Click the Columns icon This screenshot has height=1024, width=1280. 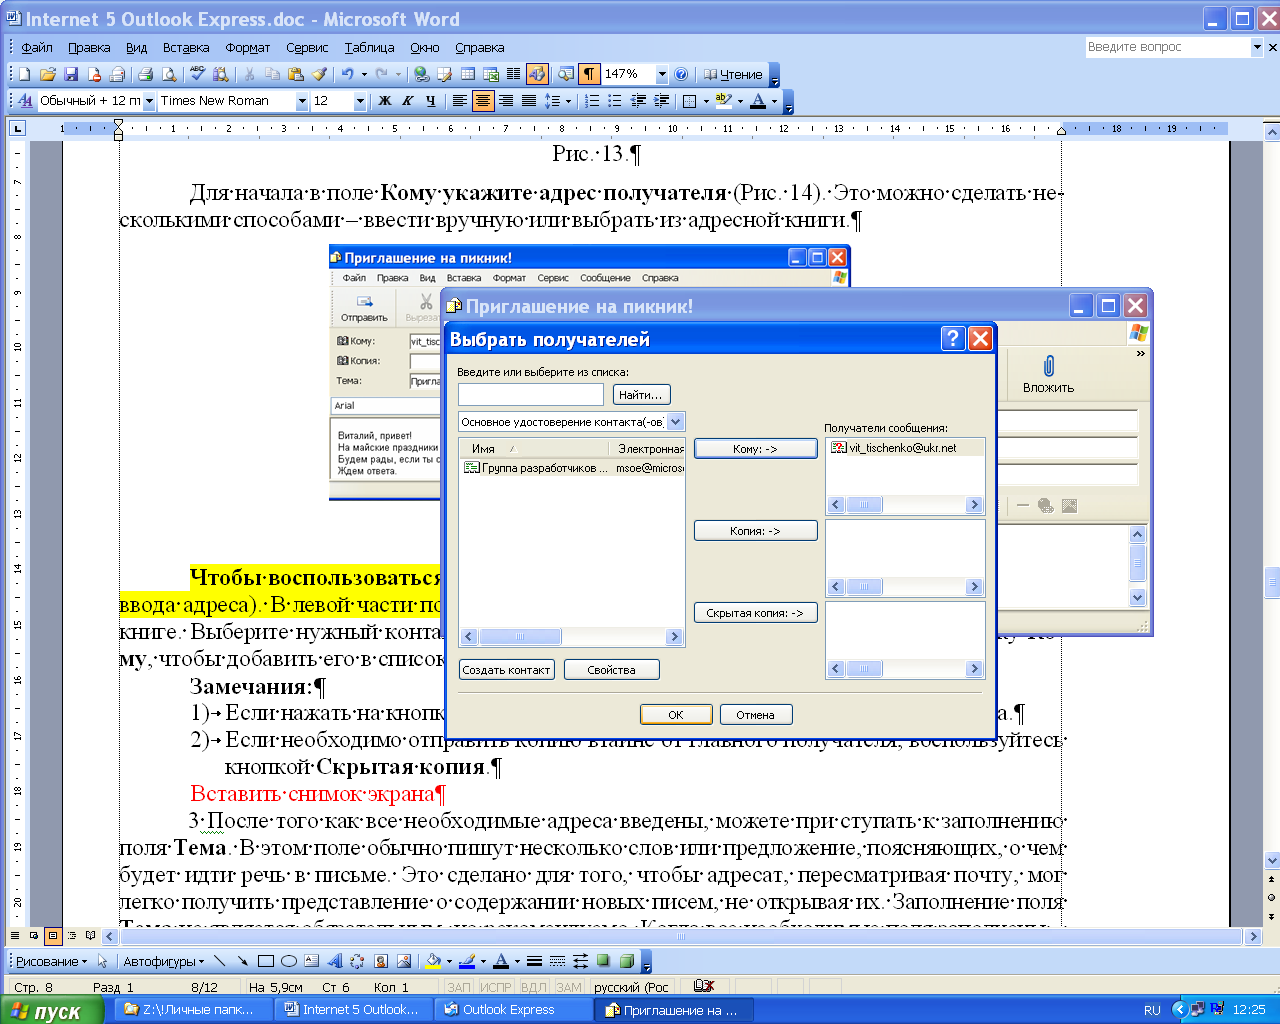(513, 74)
